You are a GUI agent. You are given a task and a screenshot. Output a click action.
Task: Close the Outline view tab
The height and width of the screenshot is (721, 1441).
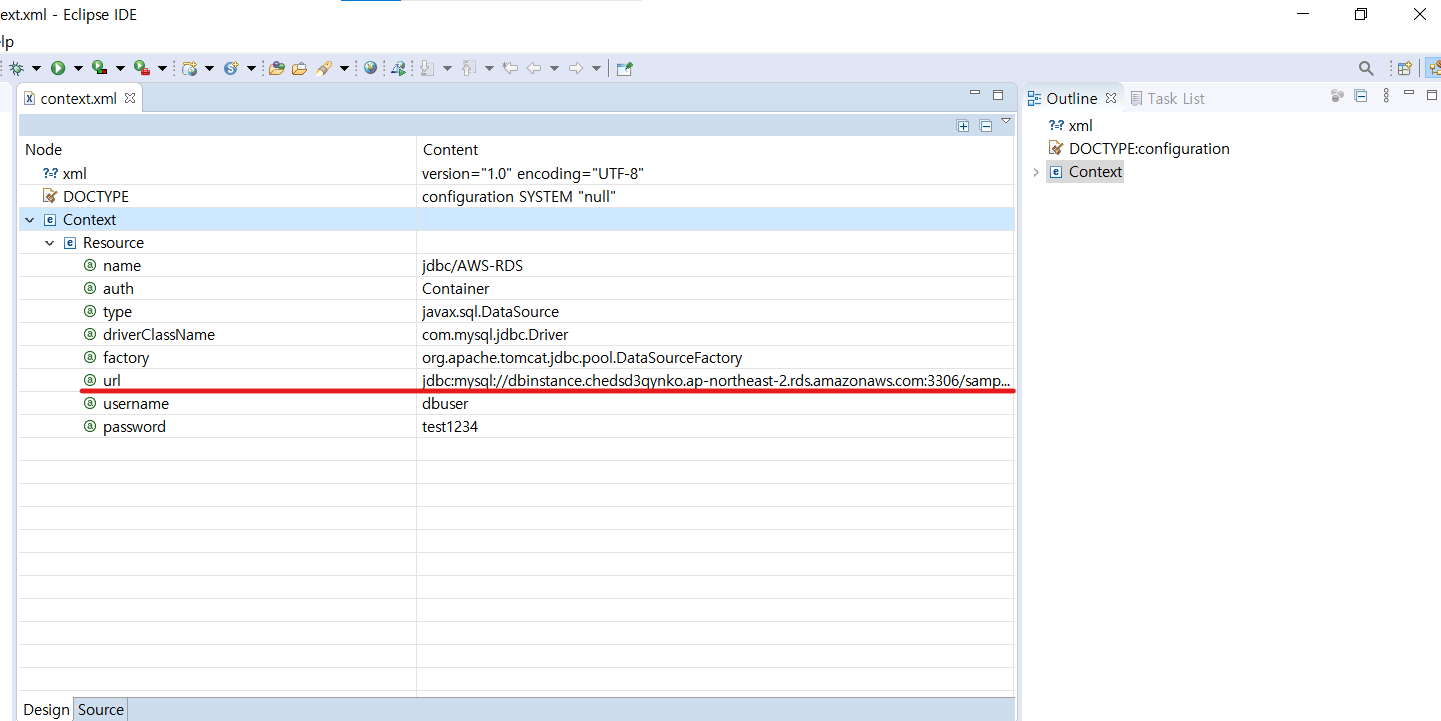click(1110, 98)
